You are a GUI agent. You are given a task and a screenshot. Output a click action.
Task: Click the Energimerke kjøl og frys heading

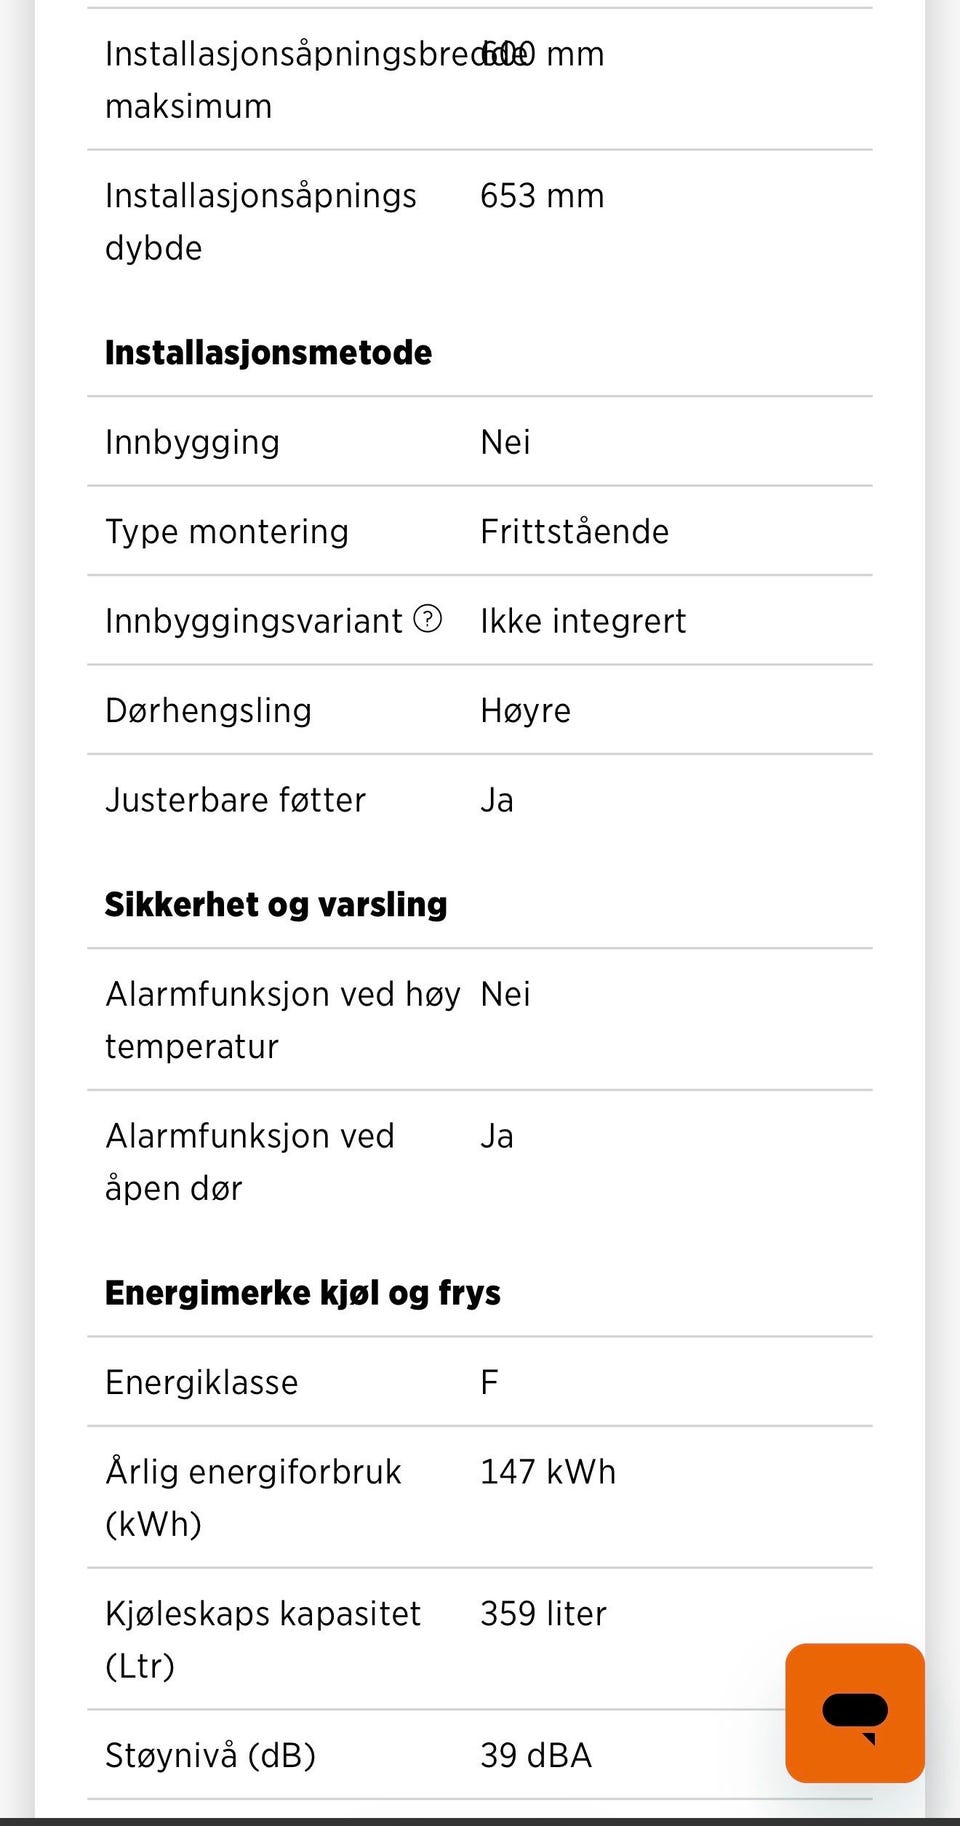point(303,1292)
